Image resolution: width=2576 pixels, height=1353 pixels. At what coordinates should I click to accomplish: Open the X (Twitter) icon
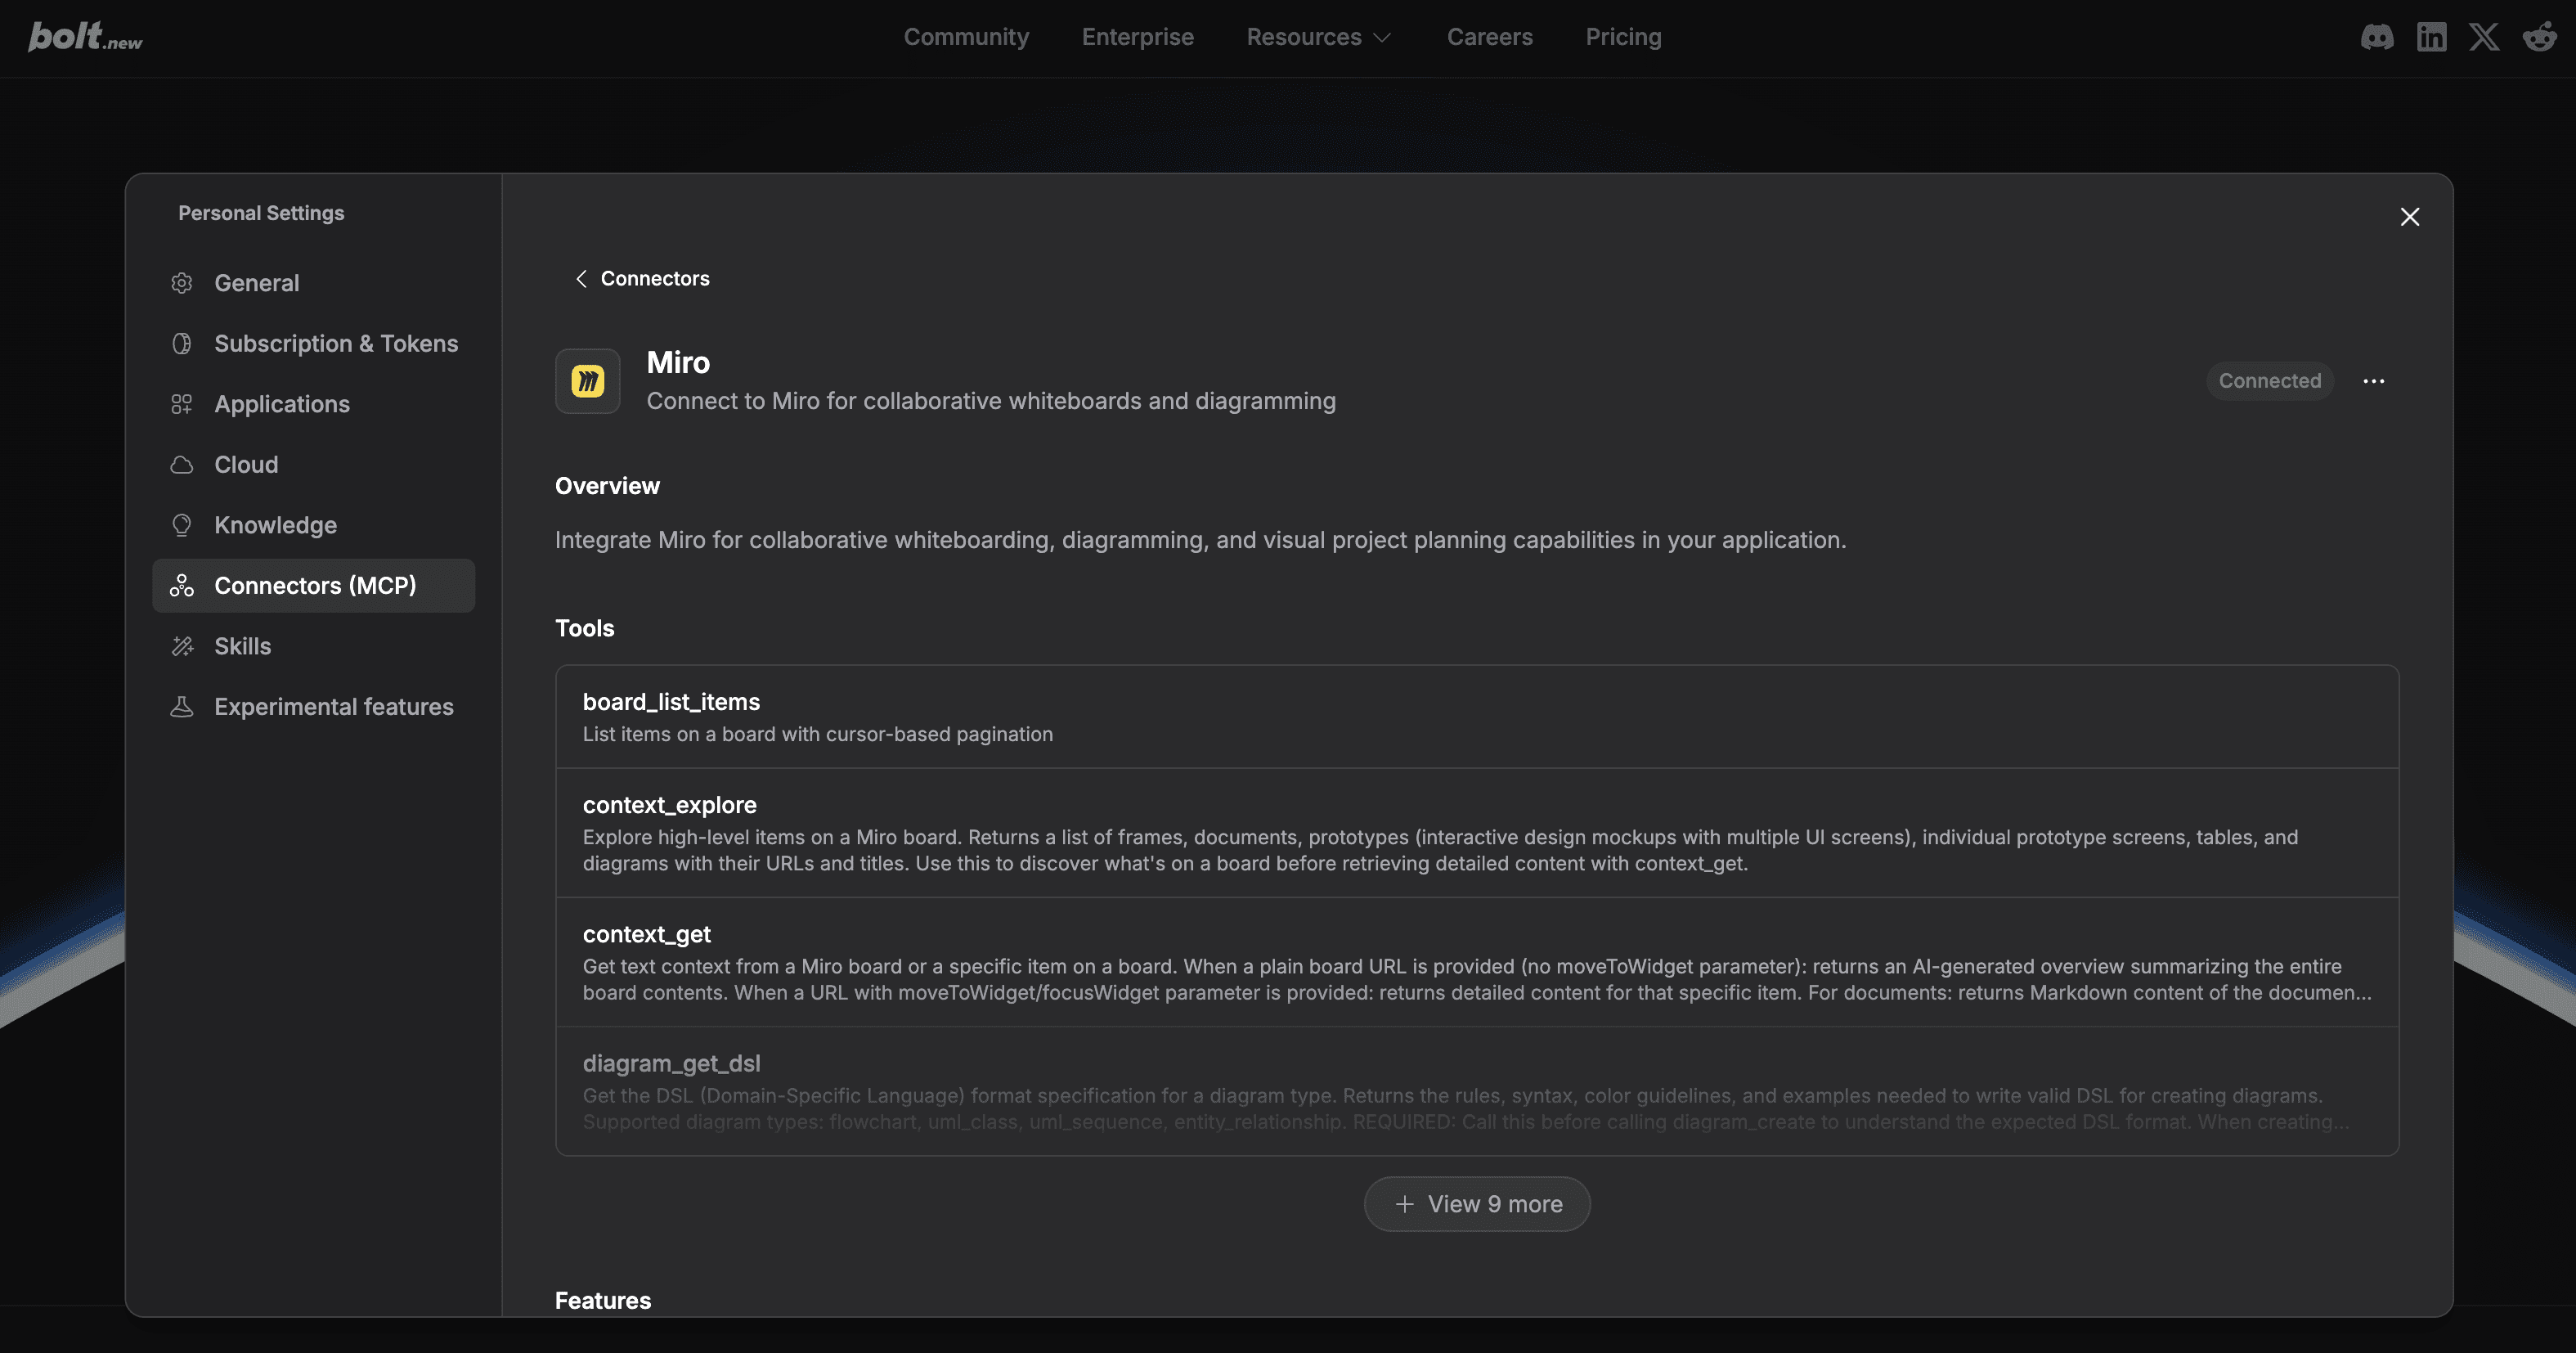[2484, 37]
